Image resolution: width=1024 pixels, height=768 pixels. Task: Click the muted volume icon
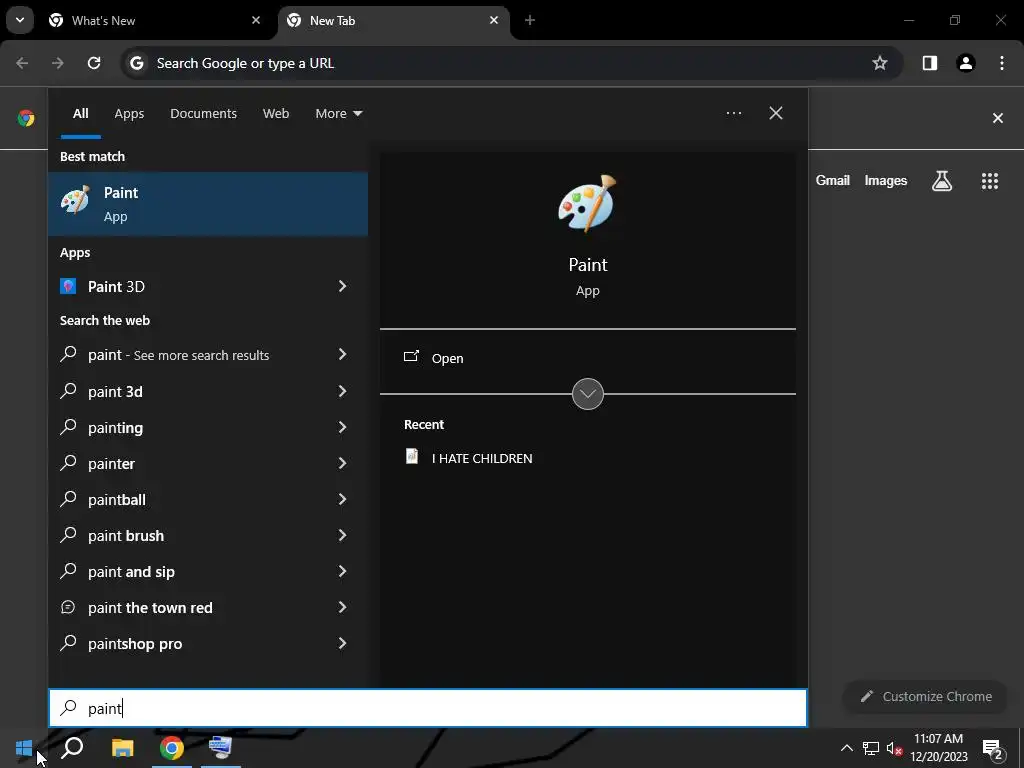[894, 748]
